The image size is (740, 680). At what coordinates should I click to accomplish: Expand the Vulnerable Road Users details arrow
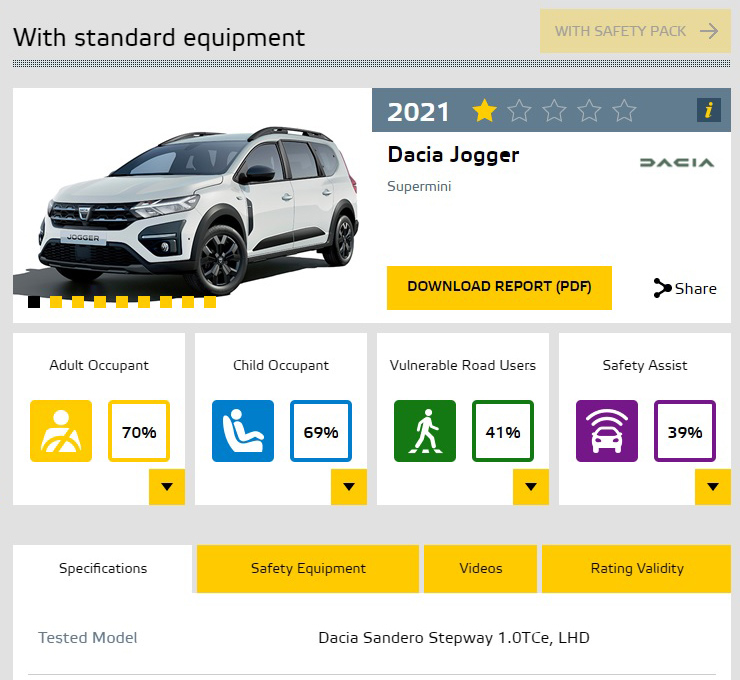(x=531, y=487)
